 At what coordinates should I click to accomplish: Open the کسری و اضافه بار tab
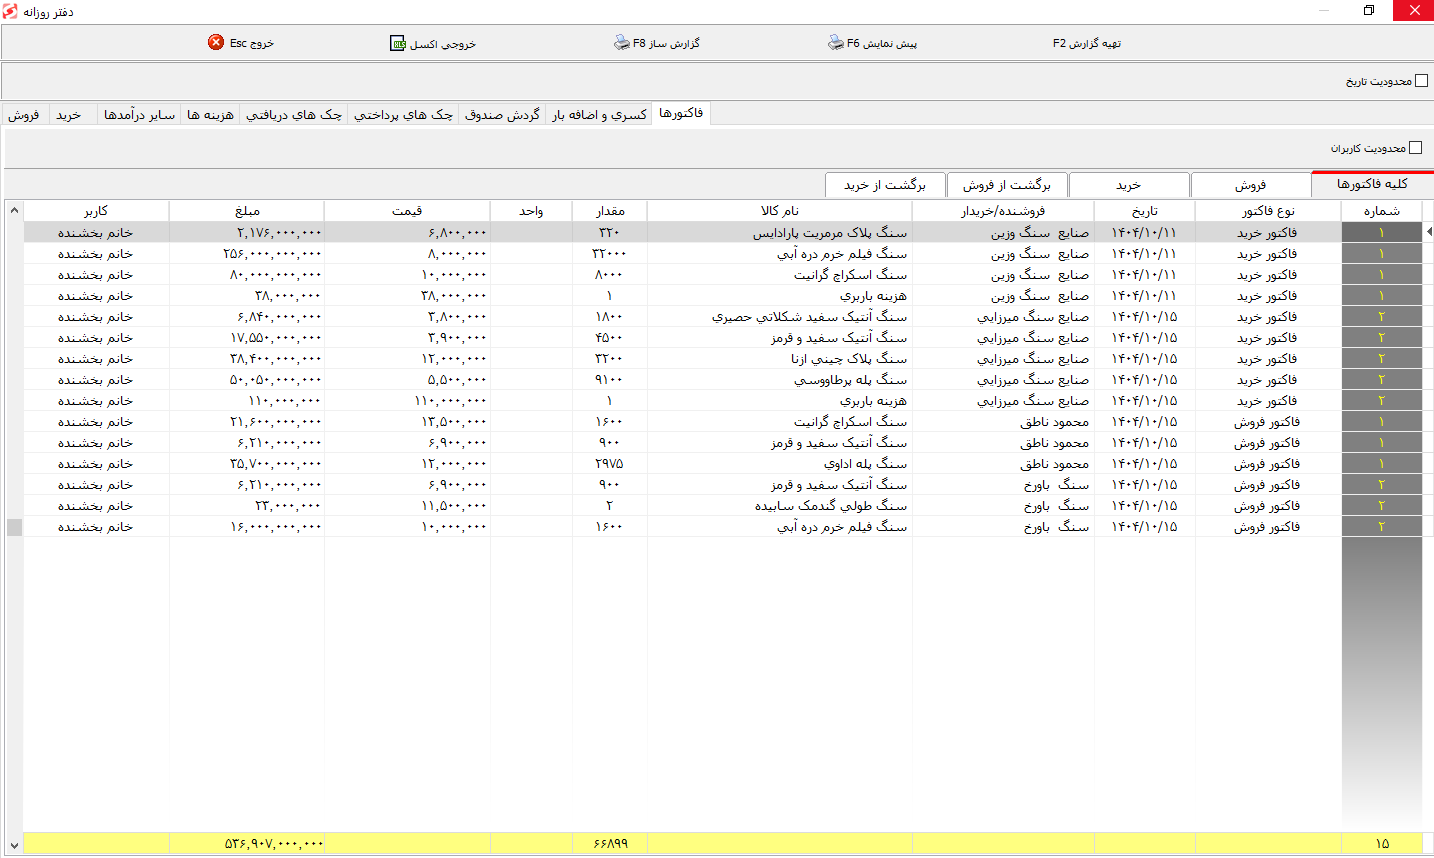(x=600, y=115)
